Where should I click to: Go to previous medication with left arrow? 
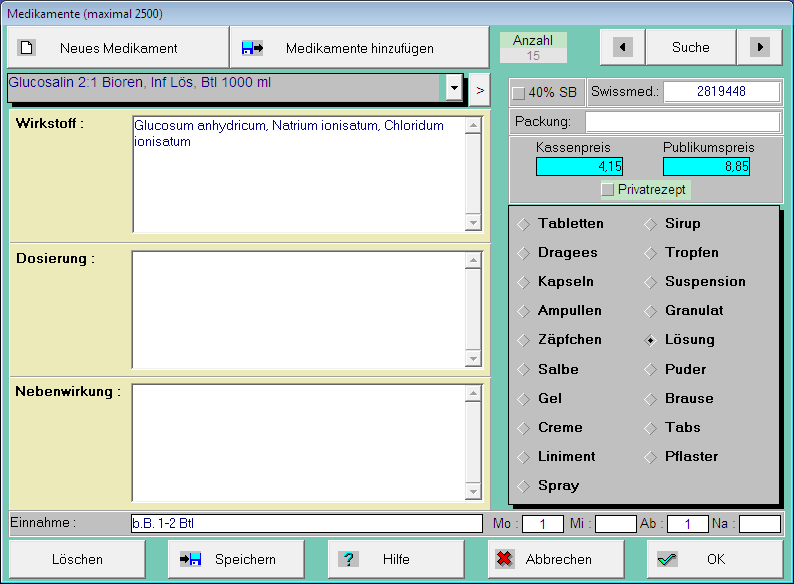(x=622, y=47)
